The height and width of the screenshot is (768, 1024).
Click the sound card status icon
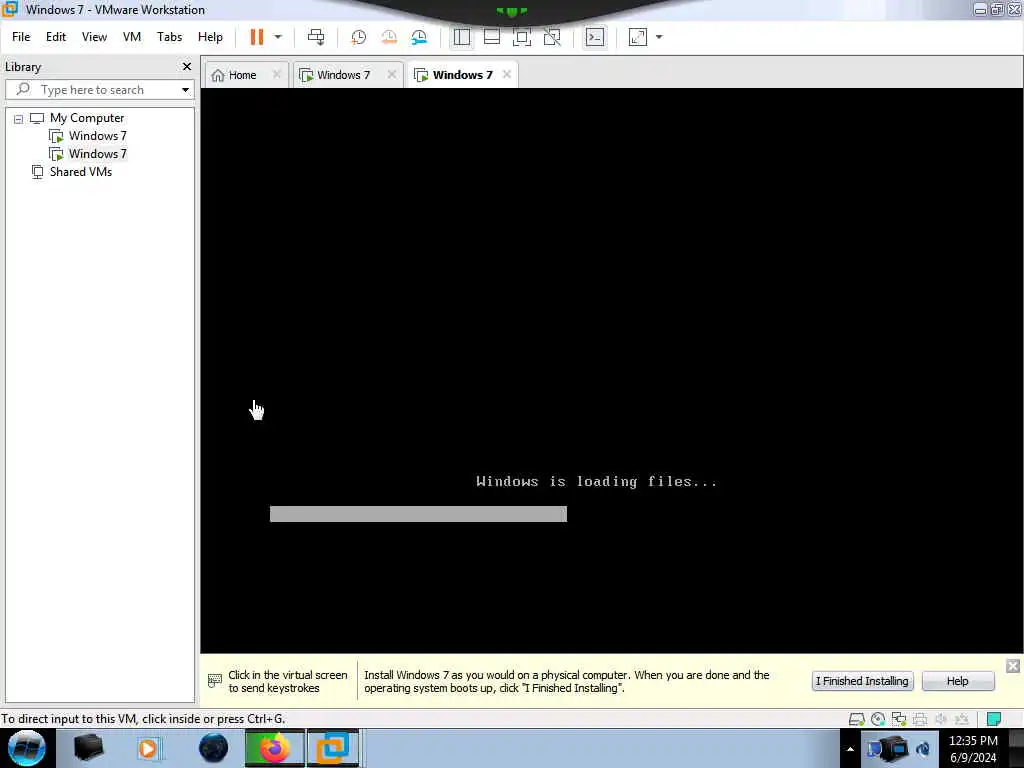point(941,719)
